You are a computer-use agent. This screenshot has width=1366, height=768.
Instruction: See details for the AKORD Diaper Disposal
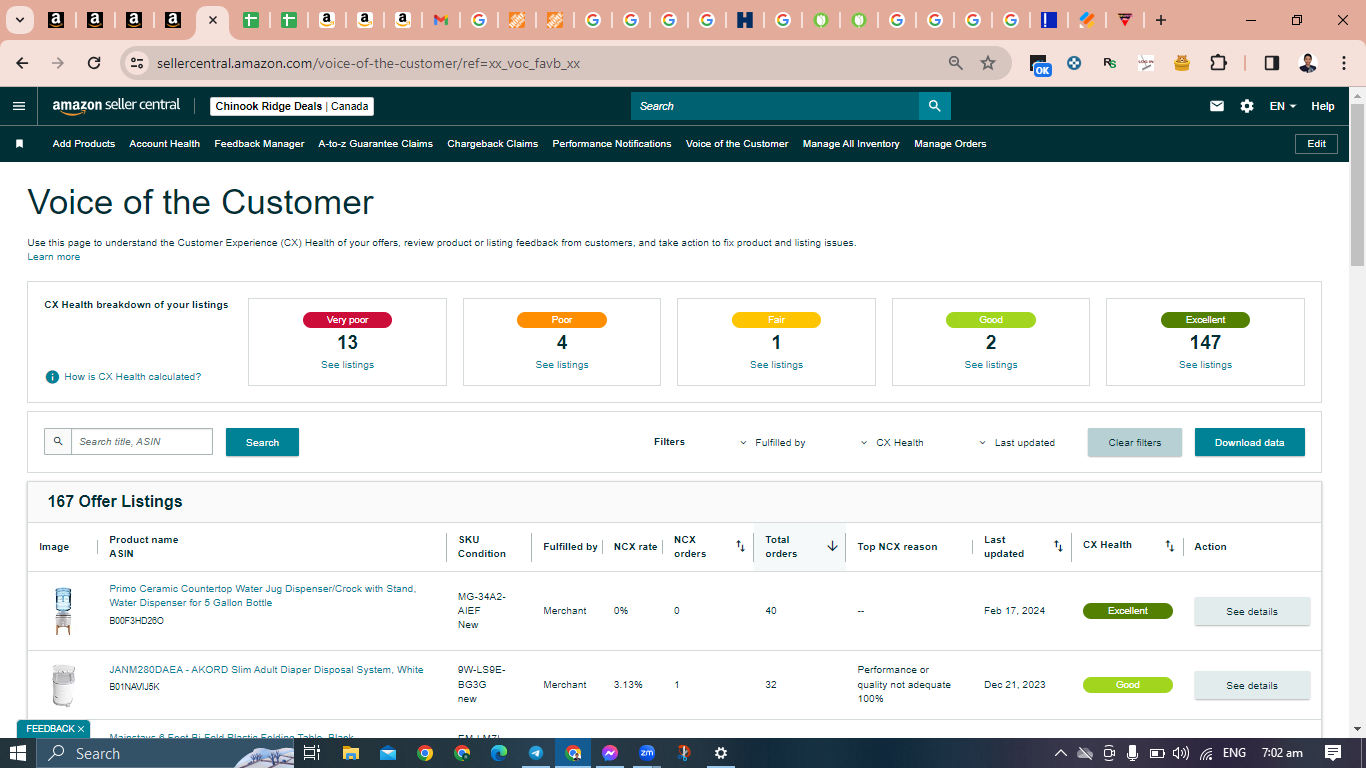[1252, 685]
